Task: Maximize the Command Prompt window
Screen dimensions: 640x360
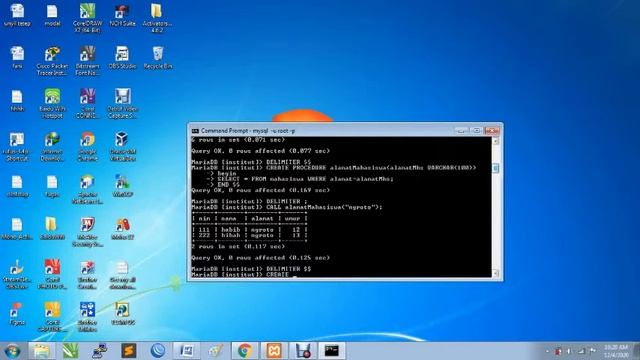Action: click(x=476, y=131)
